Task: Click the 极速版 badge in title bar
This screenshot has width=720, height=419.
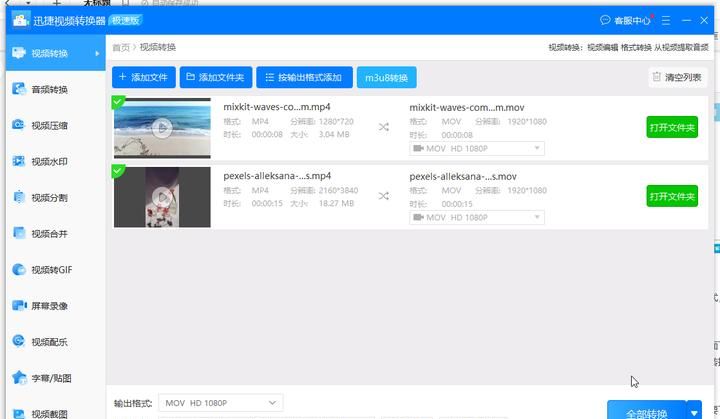Action: click(x=125, y=20)
